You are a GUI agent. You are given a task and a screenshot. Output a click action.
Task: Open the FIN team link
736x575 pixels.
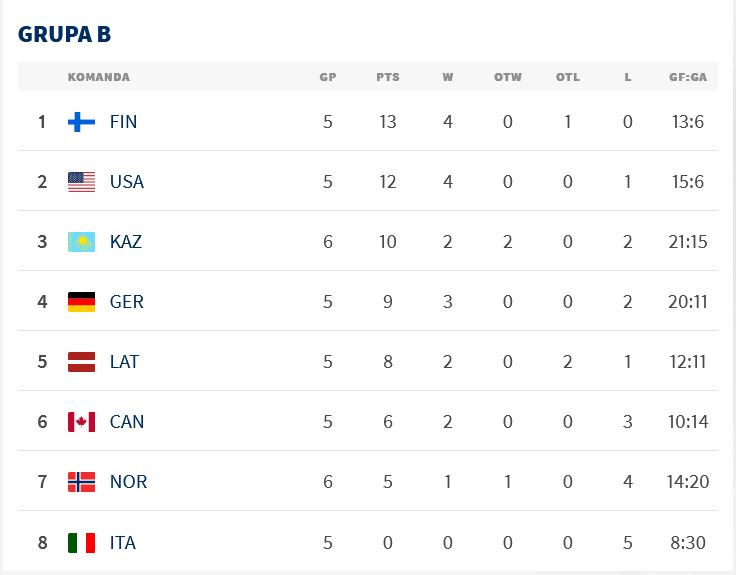(x=123, y=122)
